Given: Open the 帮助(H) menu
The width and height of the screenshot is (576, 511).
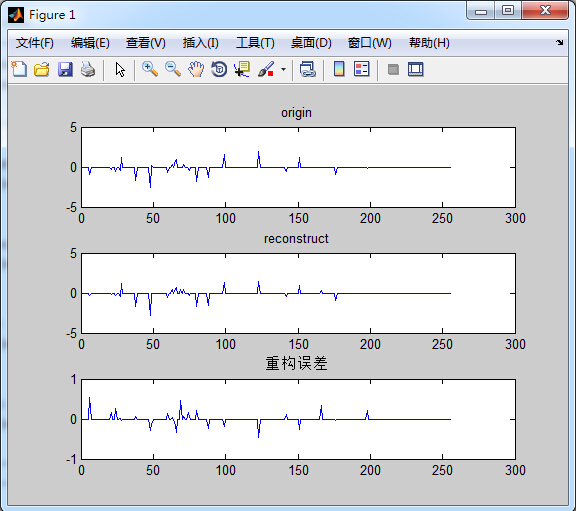Looking at the screenshot, I should tap(429, 43).
